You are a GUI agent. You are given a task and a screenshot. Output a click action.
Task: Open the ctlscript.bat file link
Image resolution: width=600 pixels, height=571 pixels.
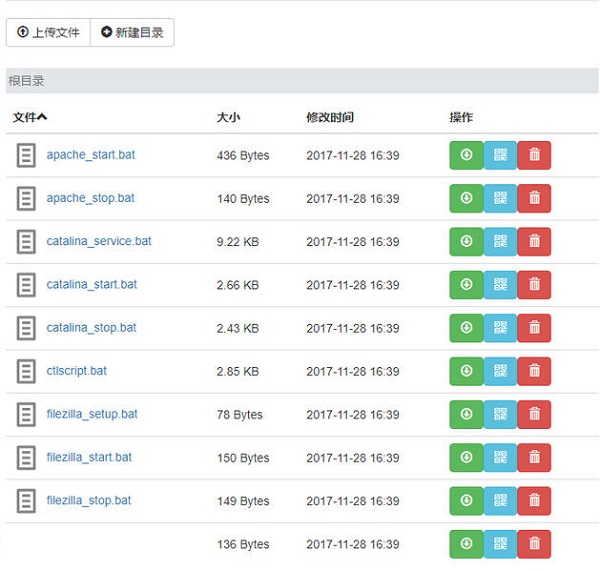click(76, 371)
